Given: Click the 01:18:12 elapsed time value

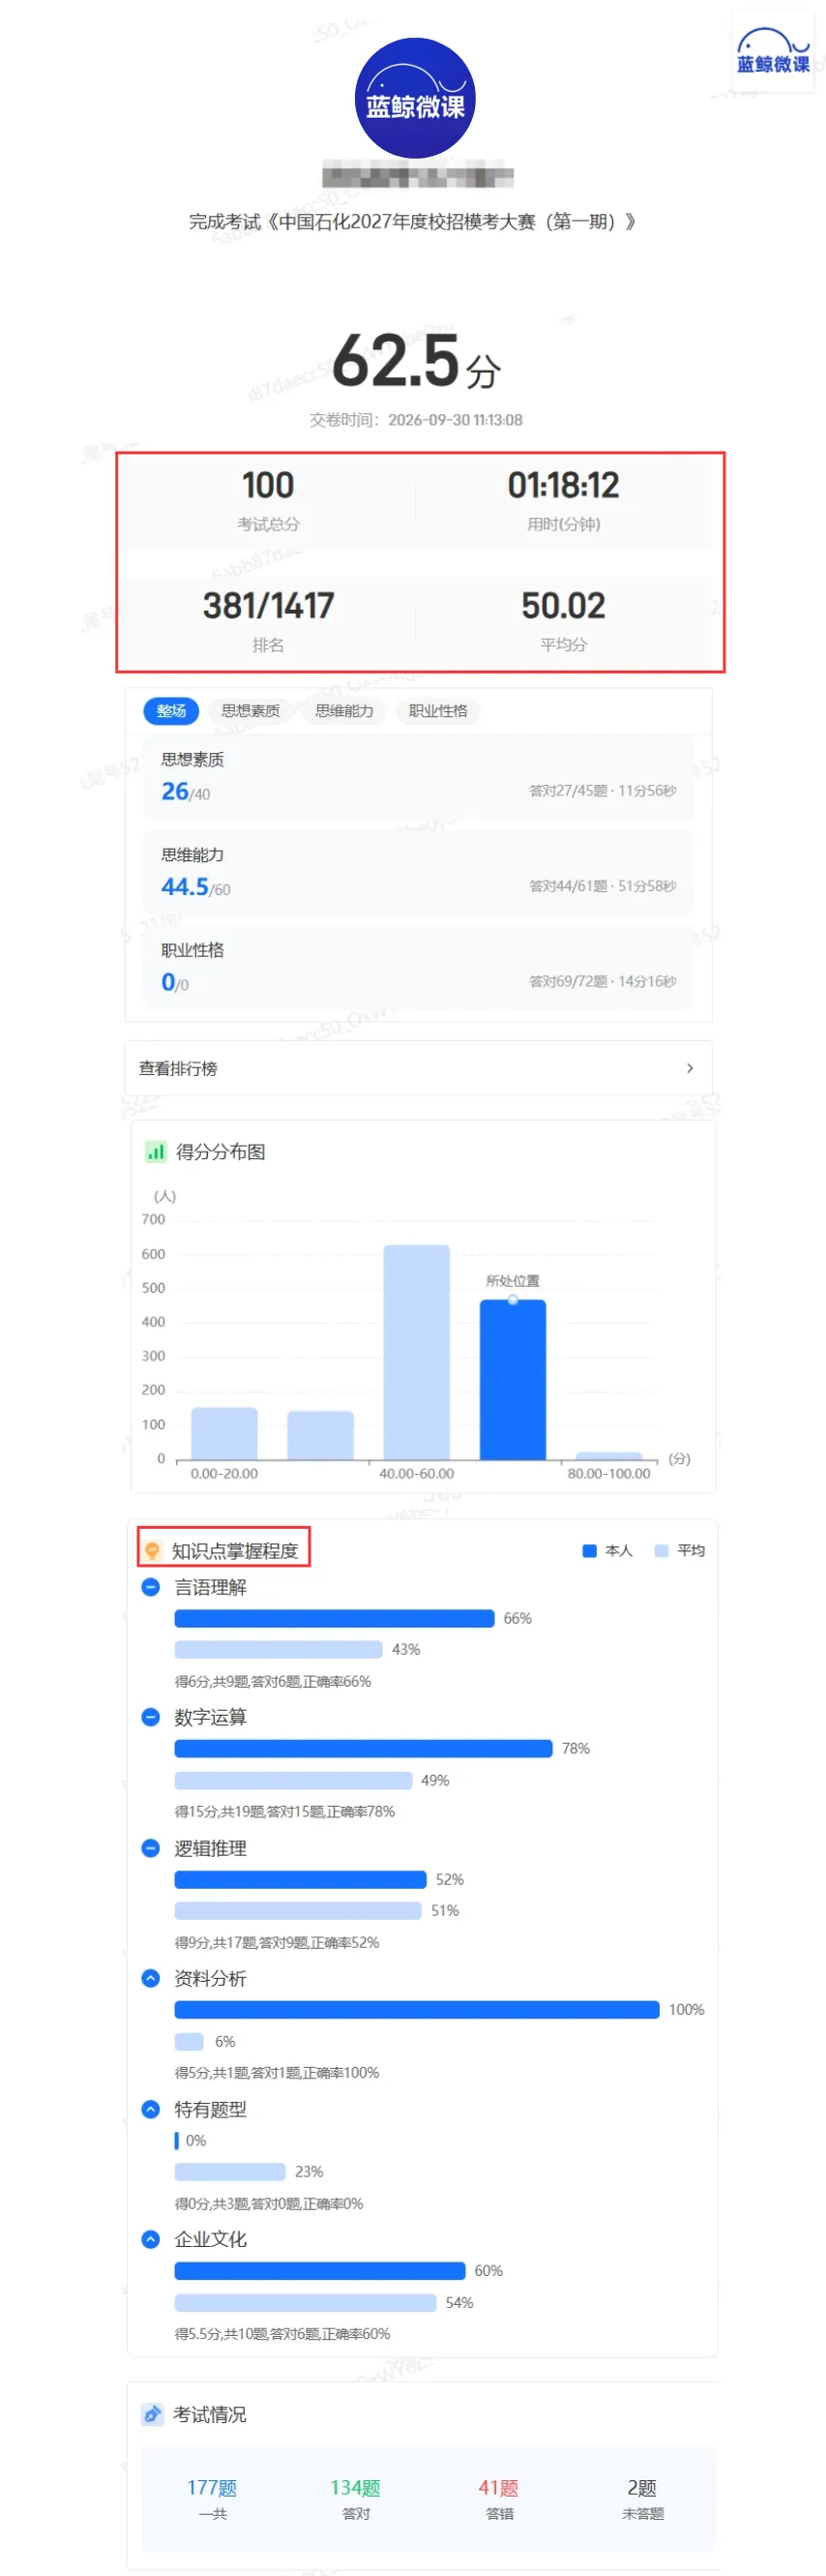Looking at the screenshot, I should (563, 485).
